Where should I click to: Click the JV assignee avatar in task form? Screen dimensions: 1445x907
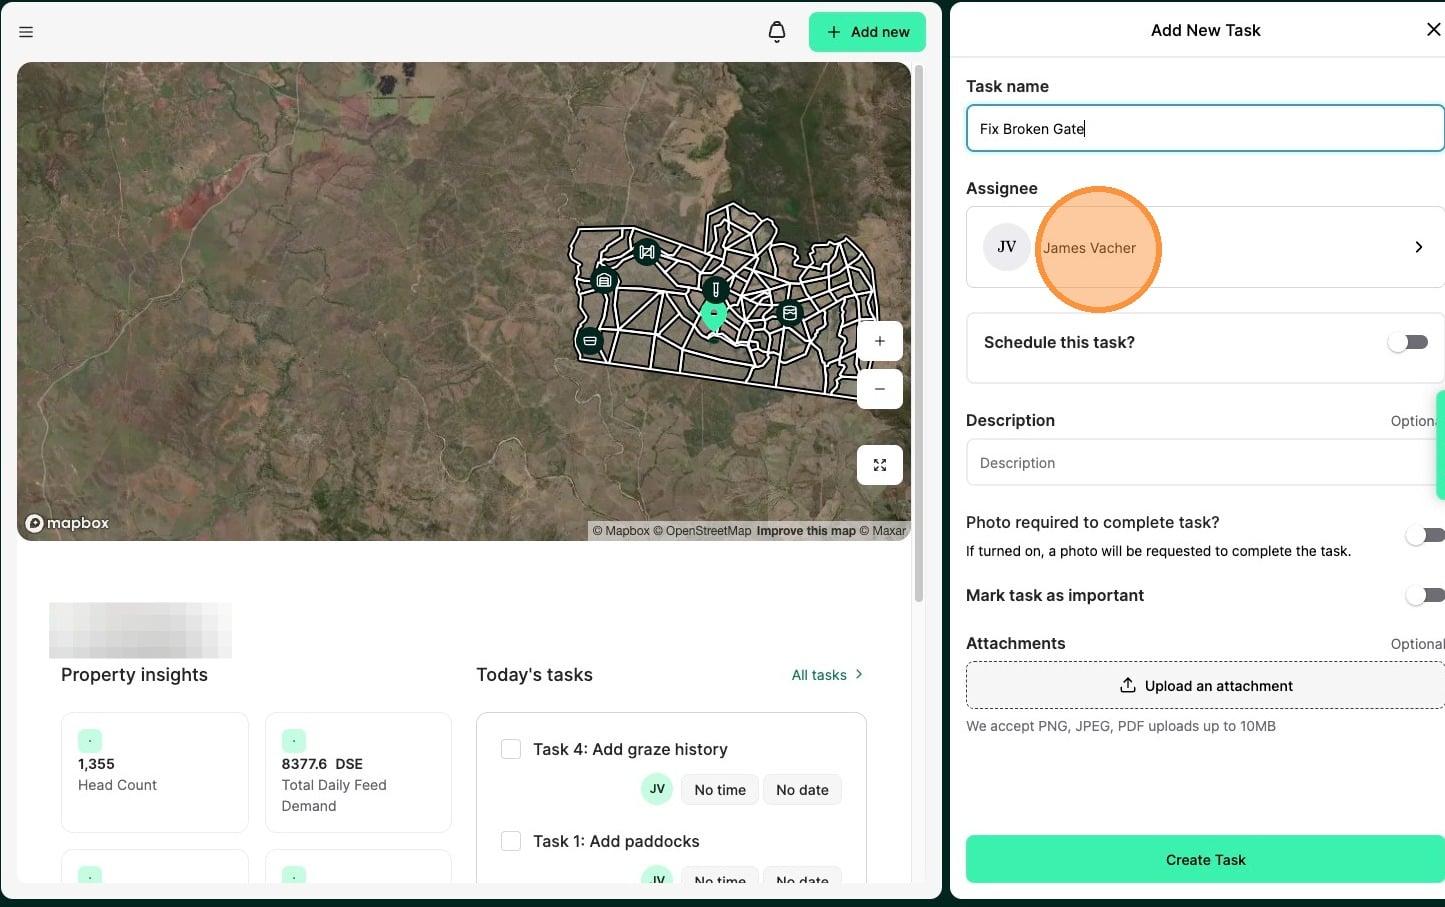[x=1007, y=247]
